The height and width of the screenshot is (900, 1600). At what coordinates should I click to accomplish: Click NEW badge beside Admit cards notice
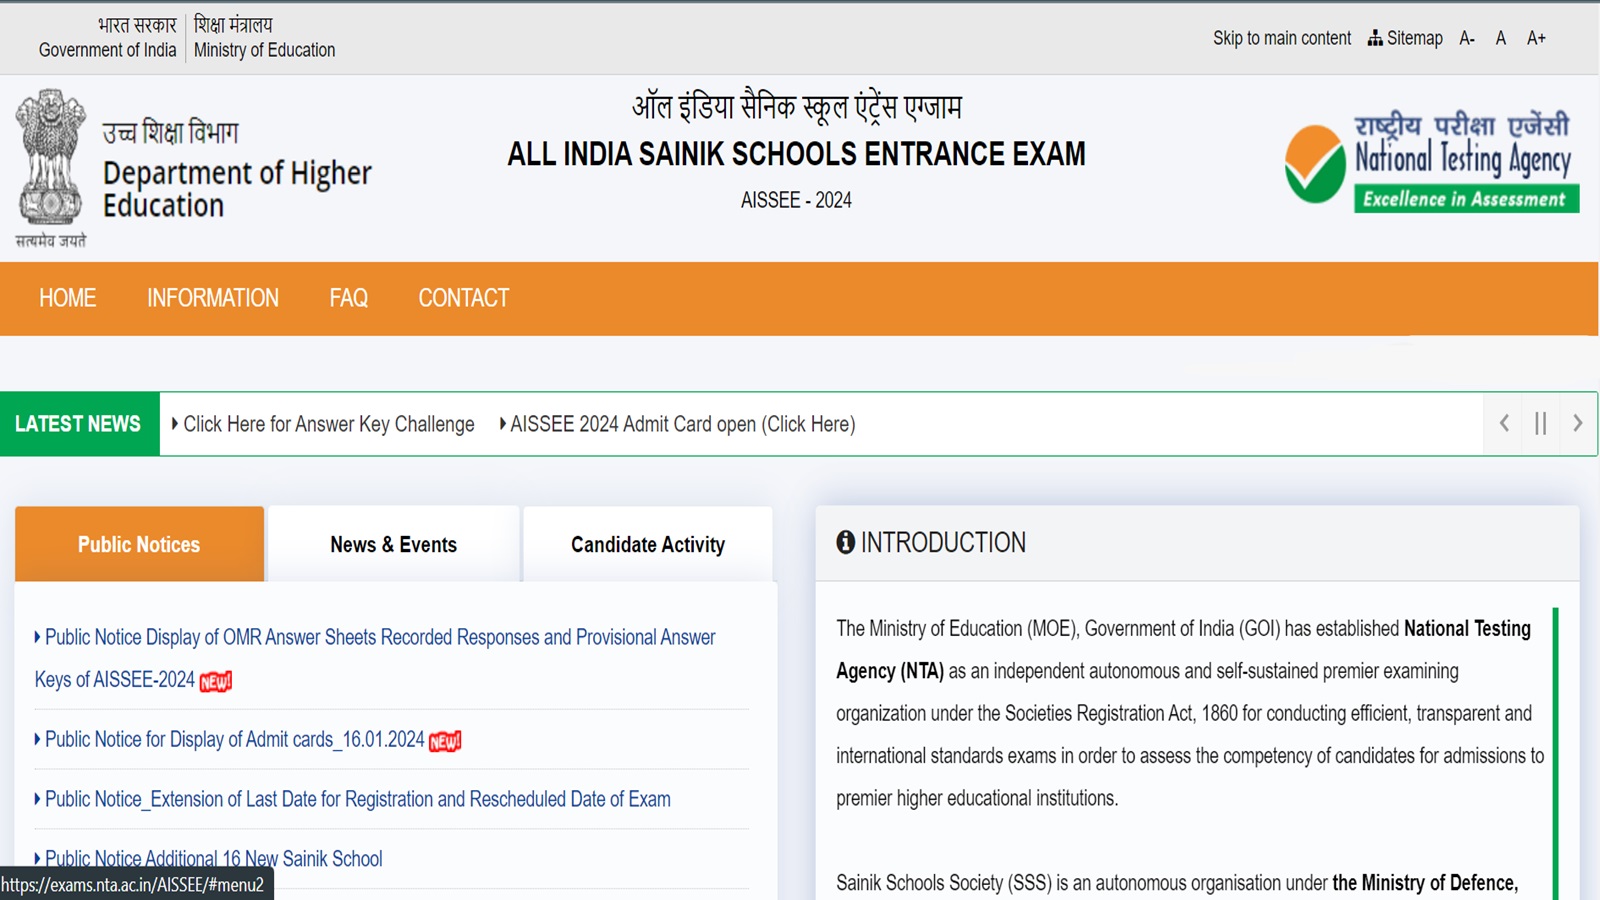pos(445,741)
